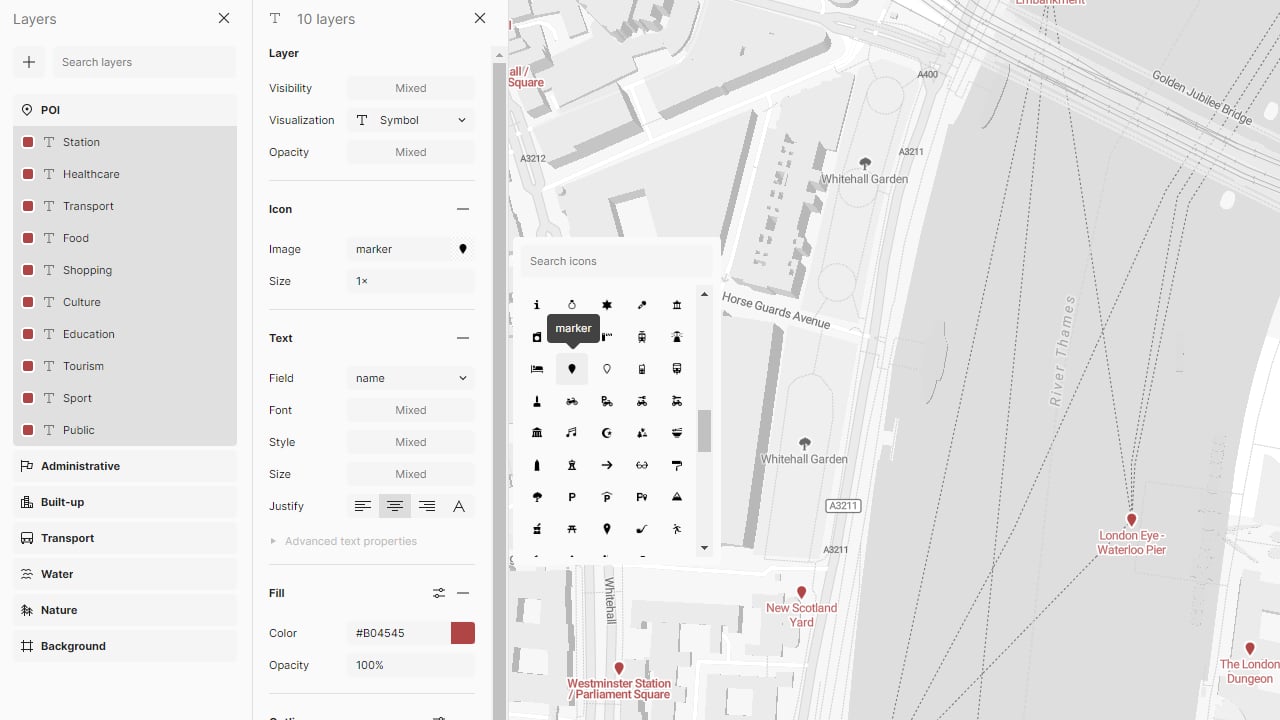This screenshot has width=1280, height=720.
Task: Select the Food layer
Action: pyautogui.click(x=125, y=238)
